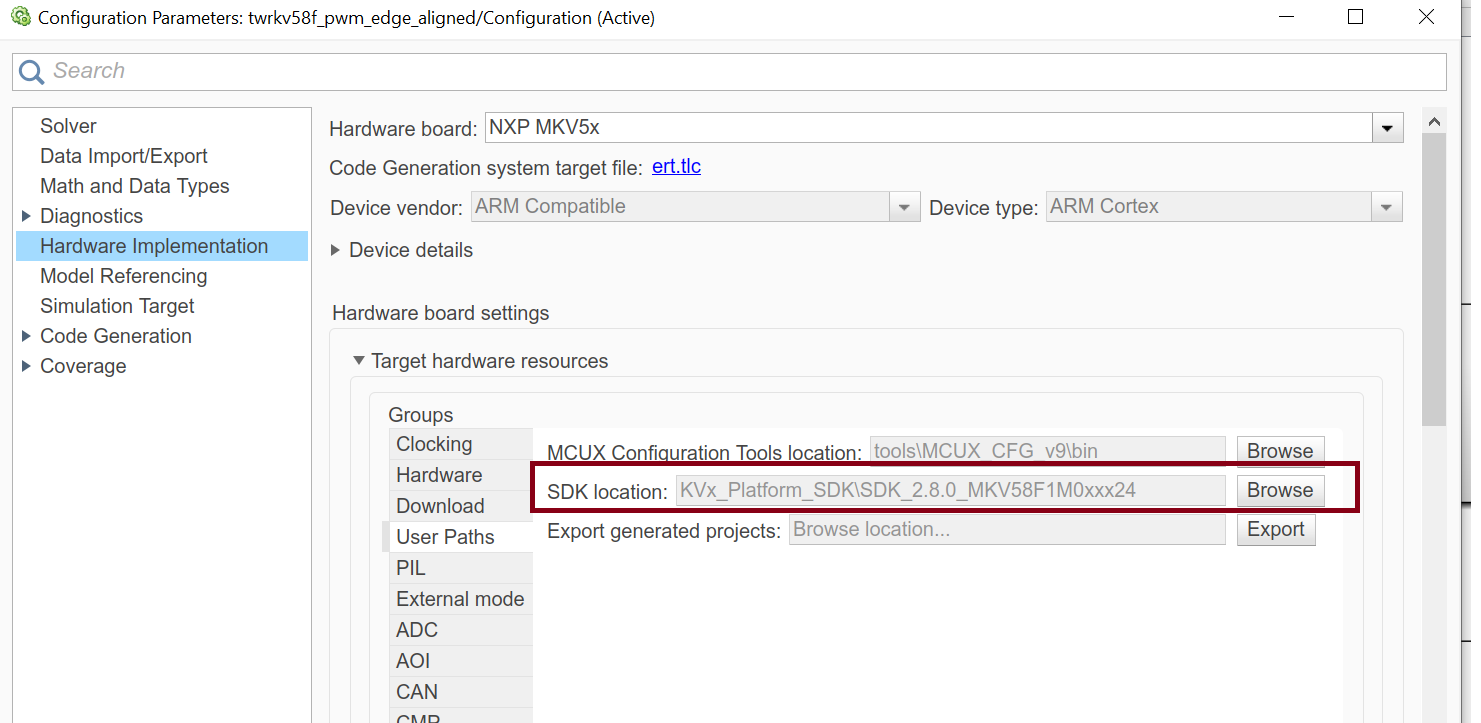
Task: Click the Search text field
Action: (x=740, y=71)
